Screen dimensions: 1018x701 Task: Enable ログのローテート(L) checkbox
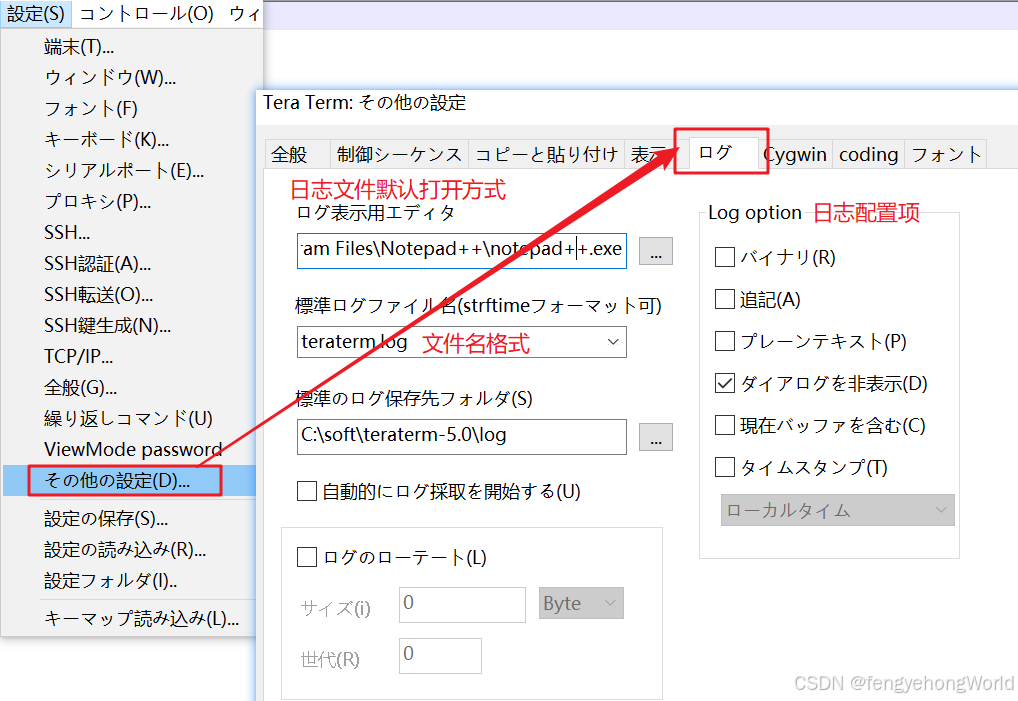308,557
